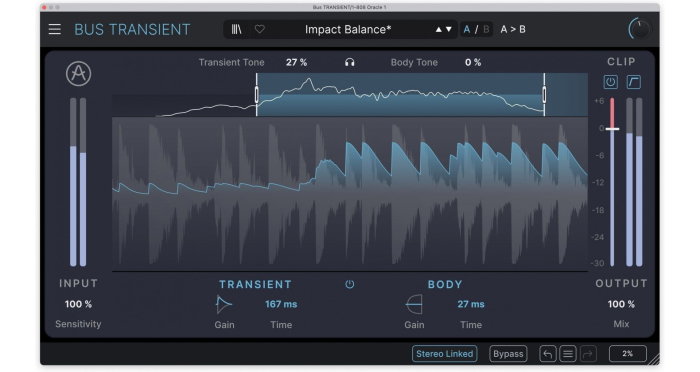Click the 2% CPU meter box
Screen dimensions: 700x372
point(628,353)
